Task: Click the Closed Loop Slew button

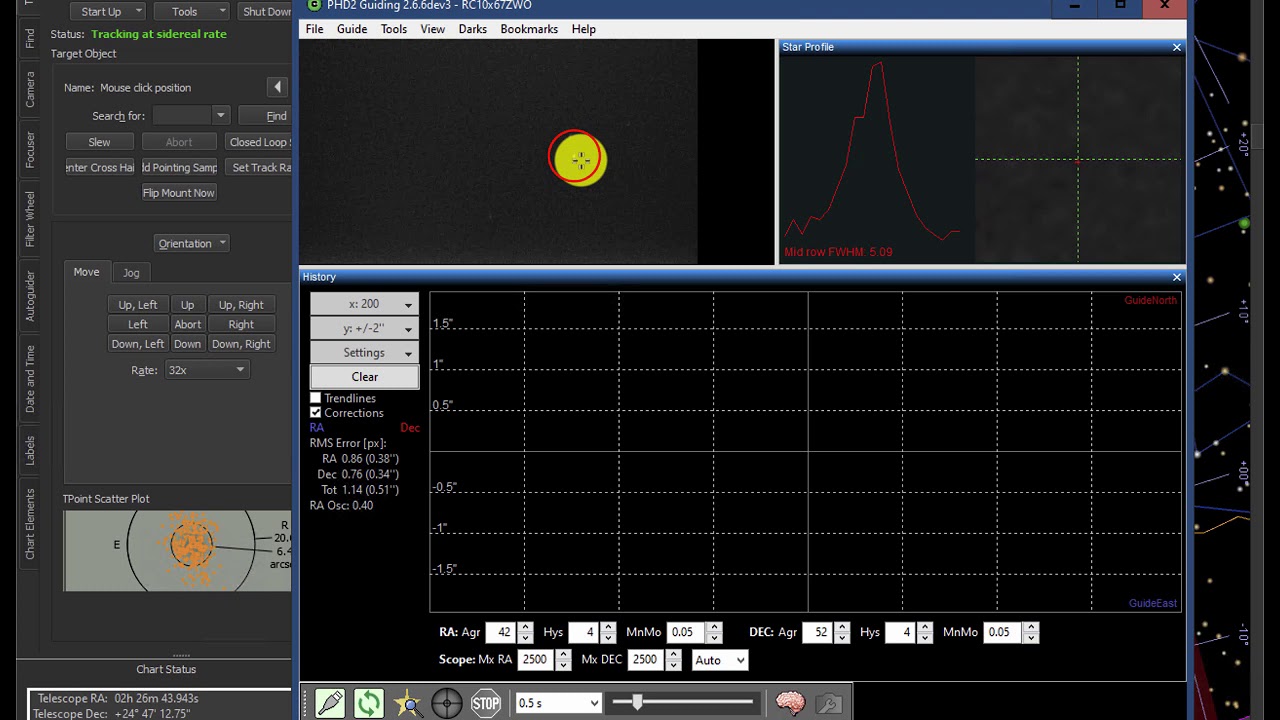Action: [x=258, y=142]
